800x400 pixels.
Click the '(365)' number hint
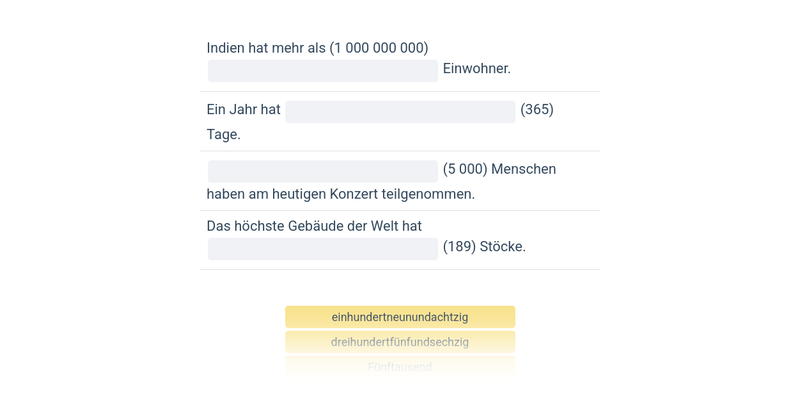pyautogui.click(x=537, y=110)
